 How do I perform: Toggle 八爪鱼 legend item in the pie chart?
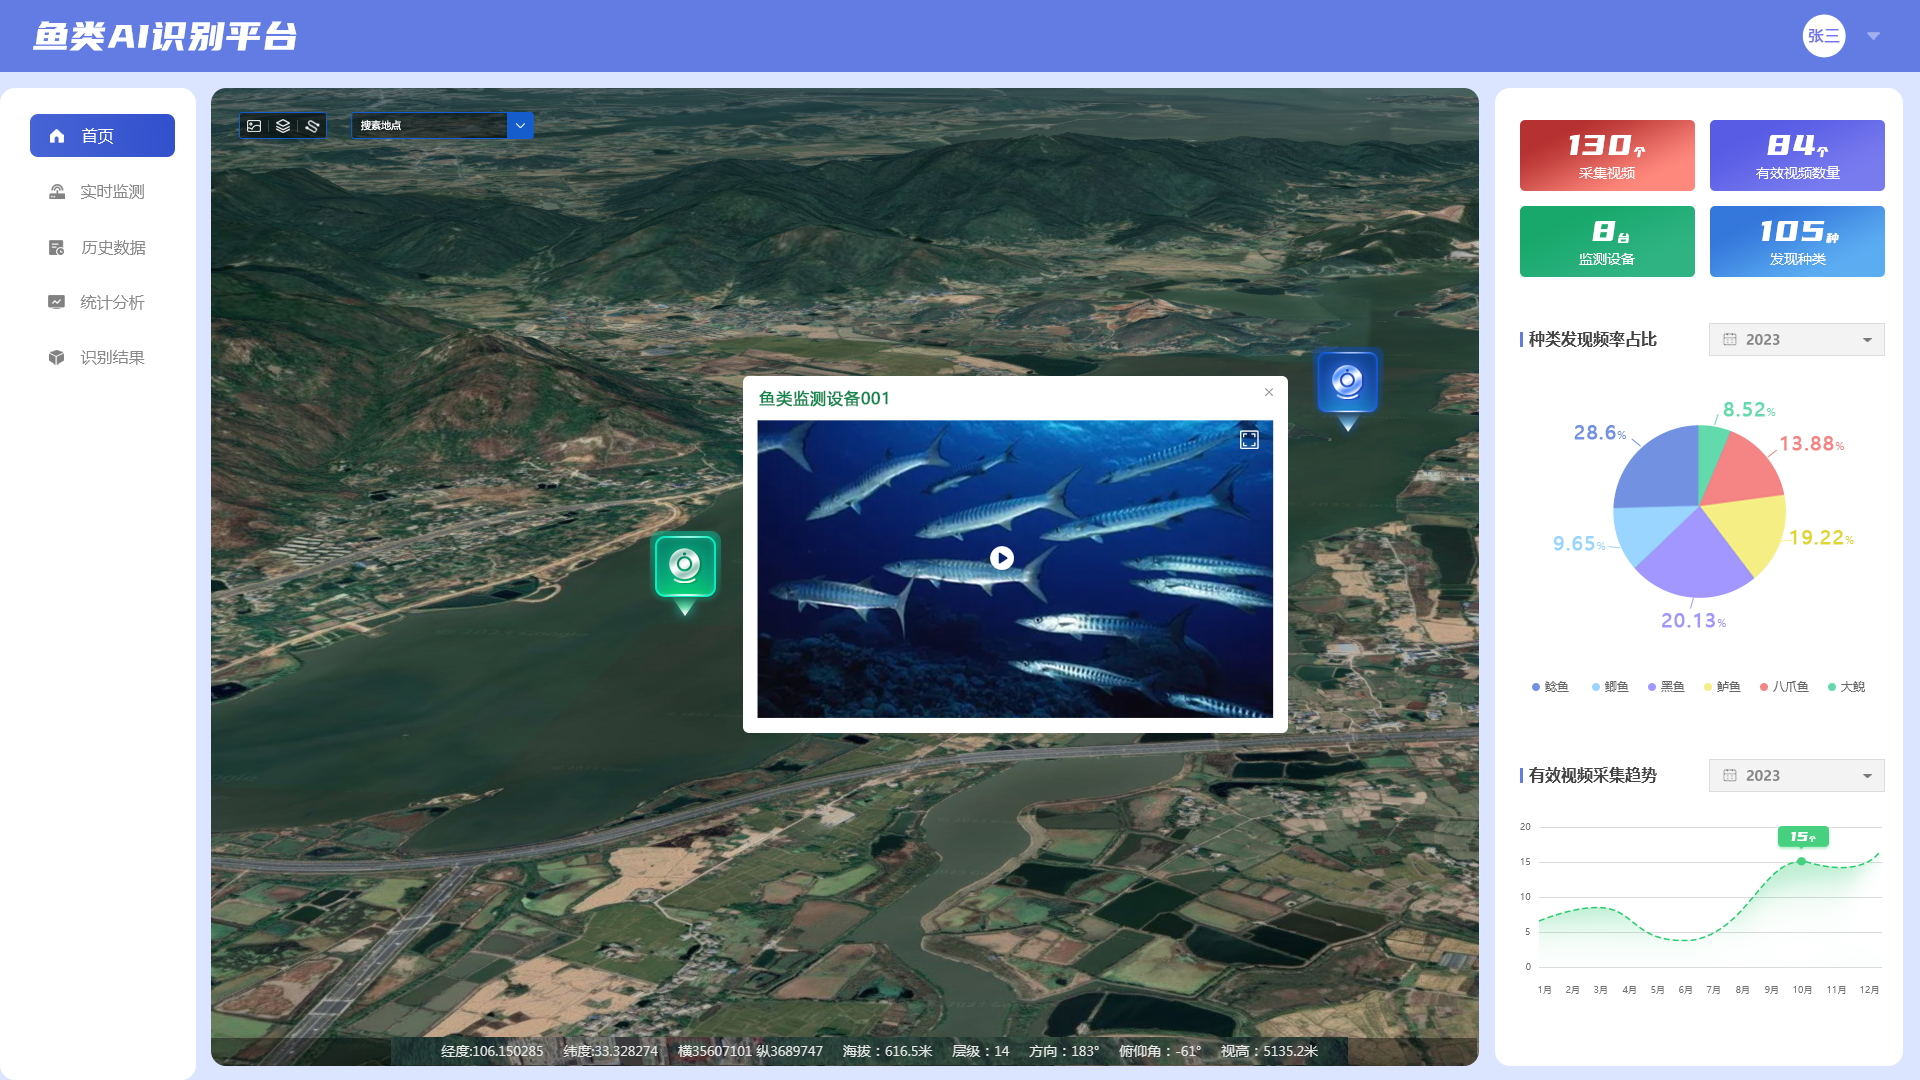click(x=1784, y=687)
